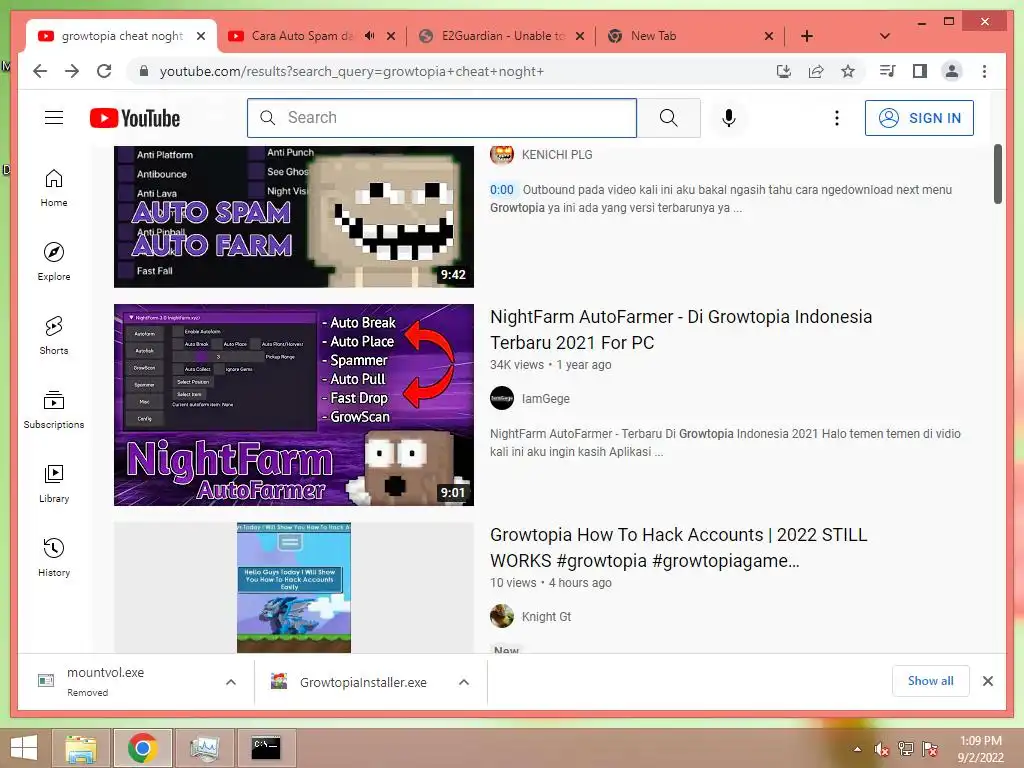This screenshot has height=768, width=1024.
Task: Close the downloads bar
Action: pyautogui.click(x=988, y=681)
